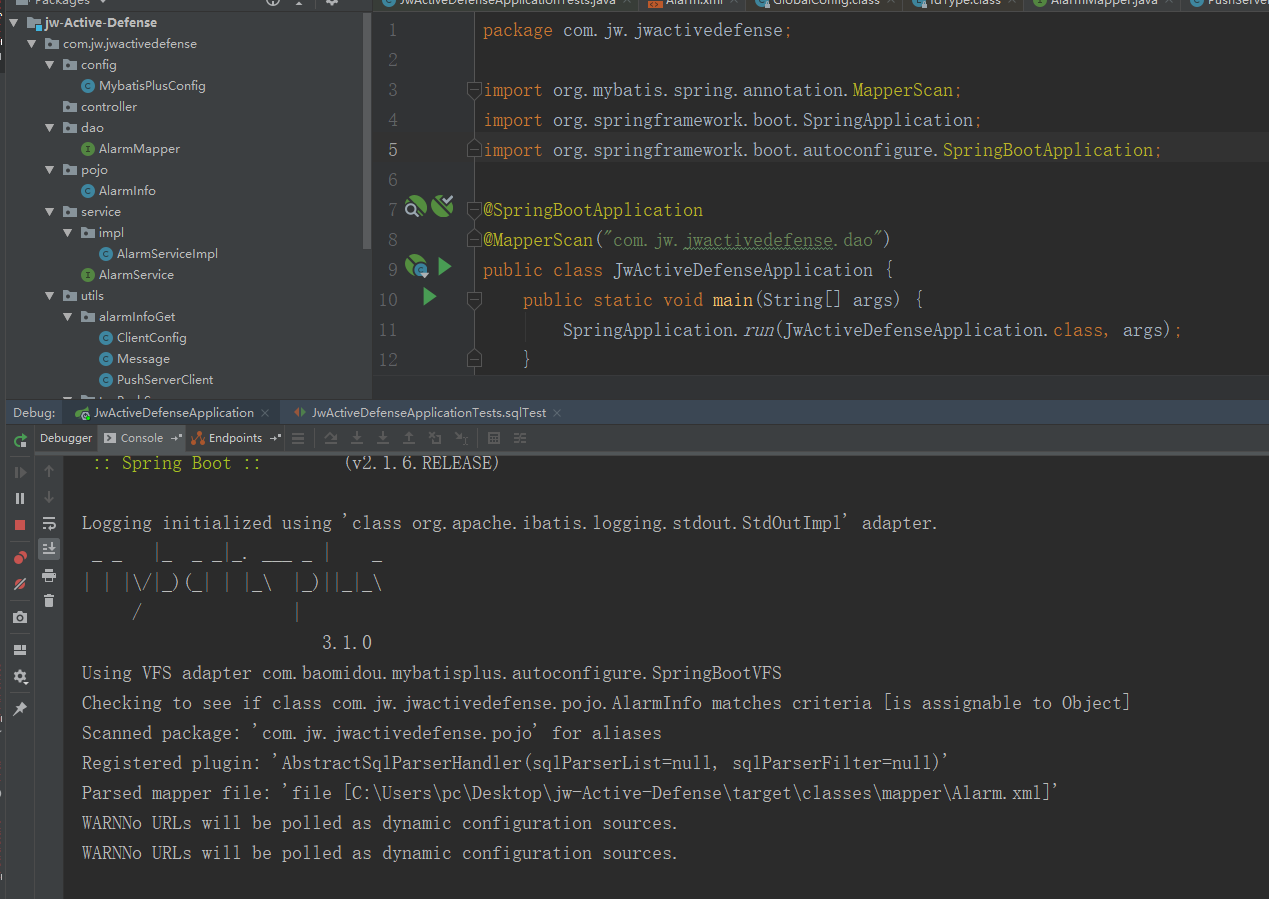1269x899 pixels.
Task: Click the Step Out icon
Action: 409,438
